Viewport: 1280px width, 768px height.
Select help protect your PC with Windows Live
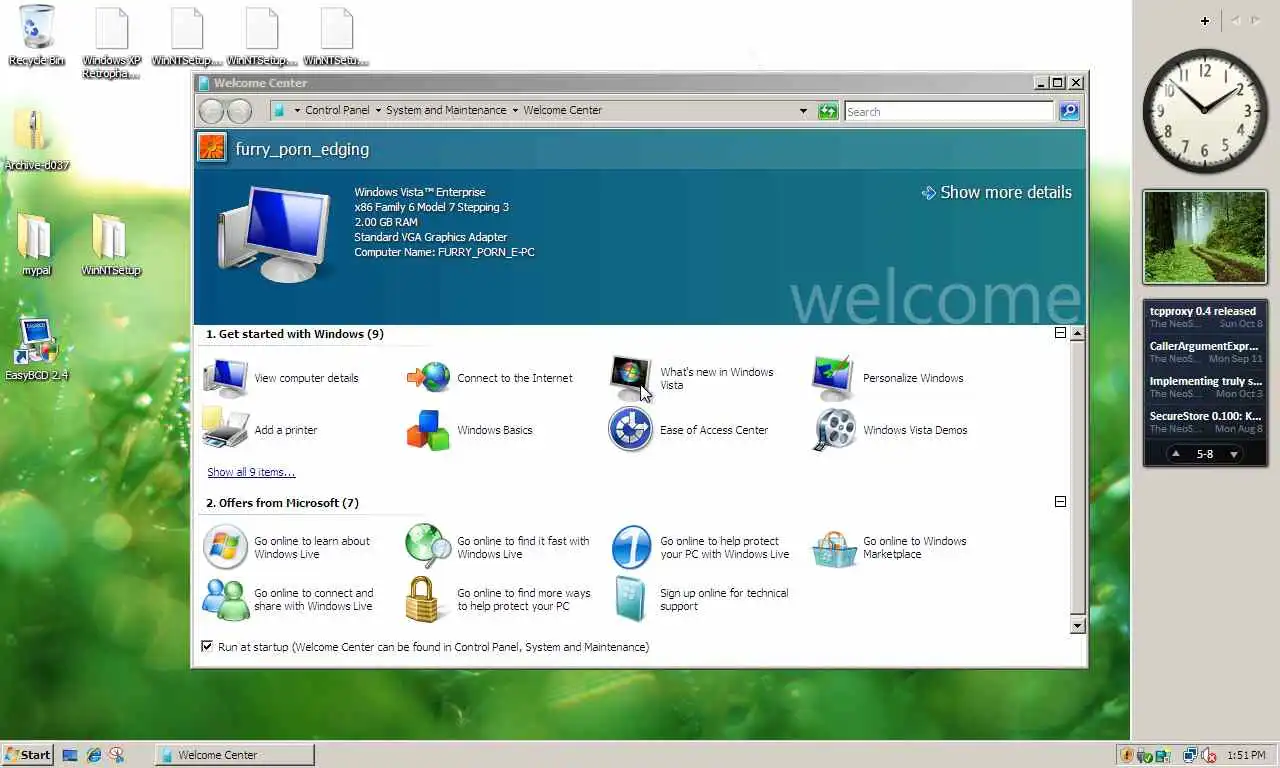700,547
